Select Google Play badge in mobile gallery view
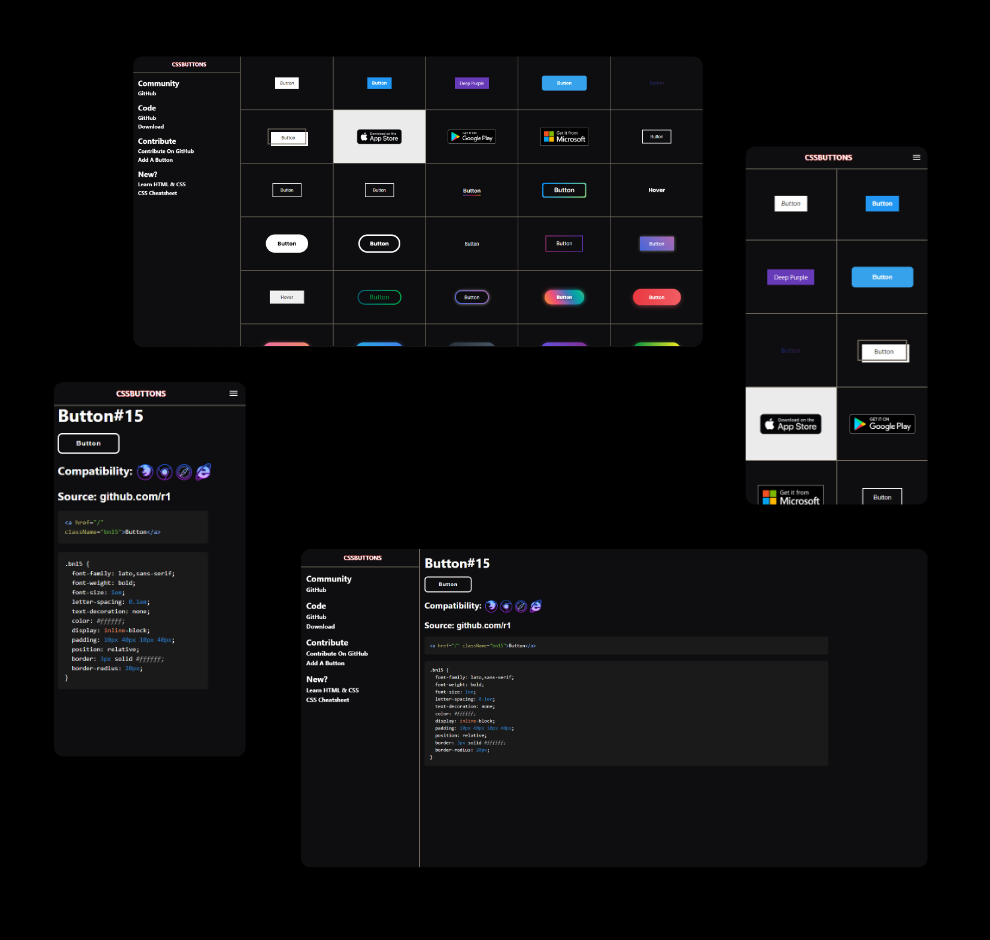The width and height of the screenshot is (990, 940). (x=882, y=424)
